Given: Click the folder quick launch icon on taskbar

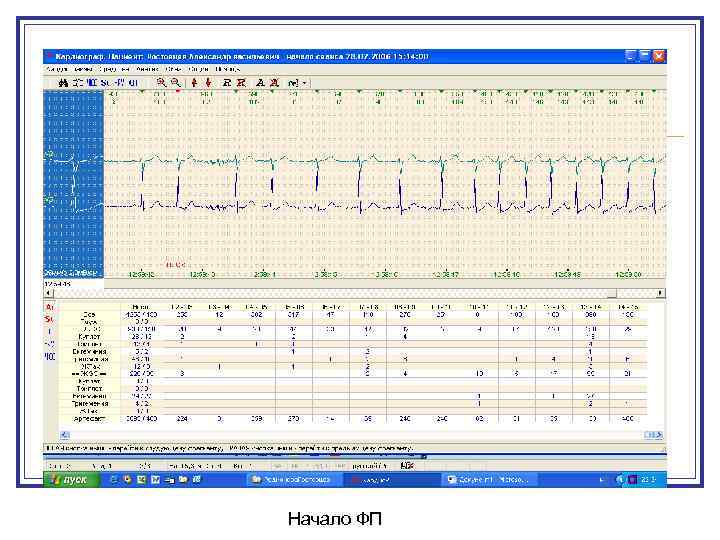Looking at the screenshot, I should [183, 479].
